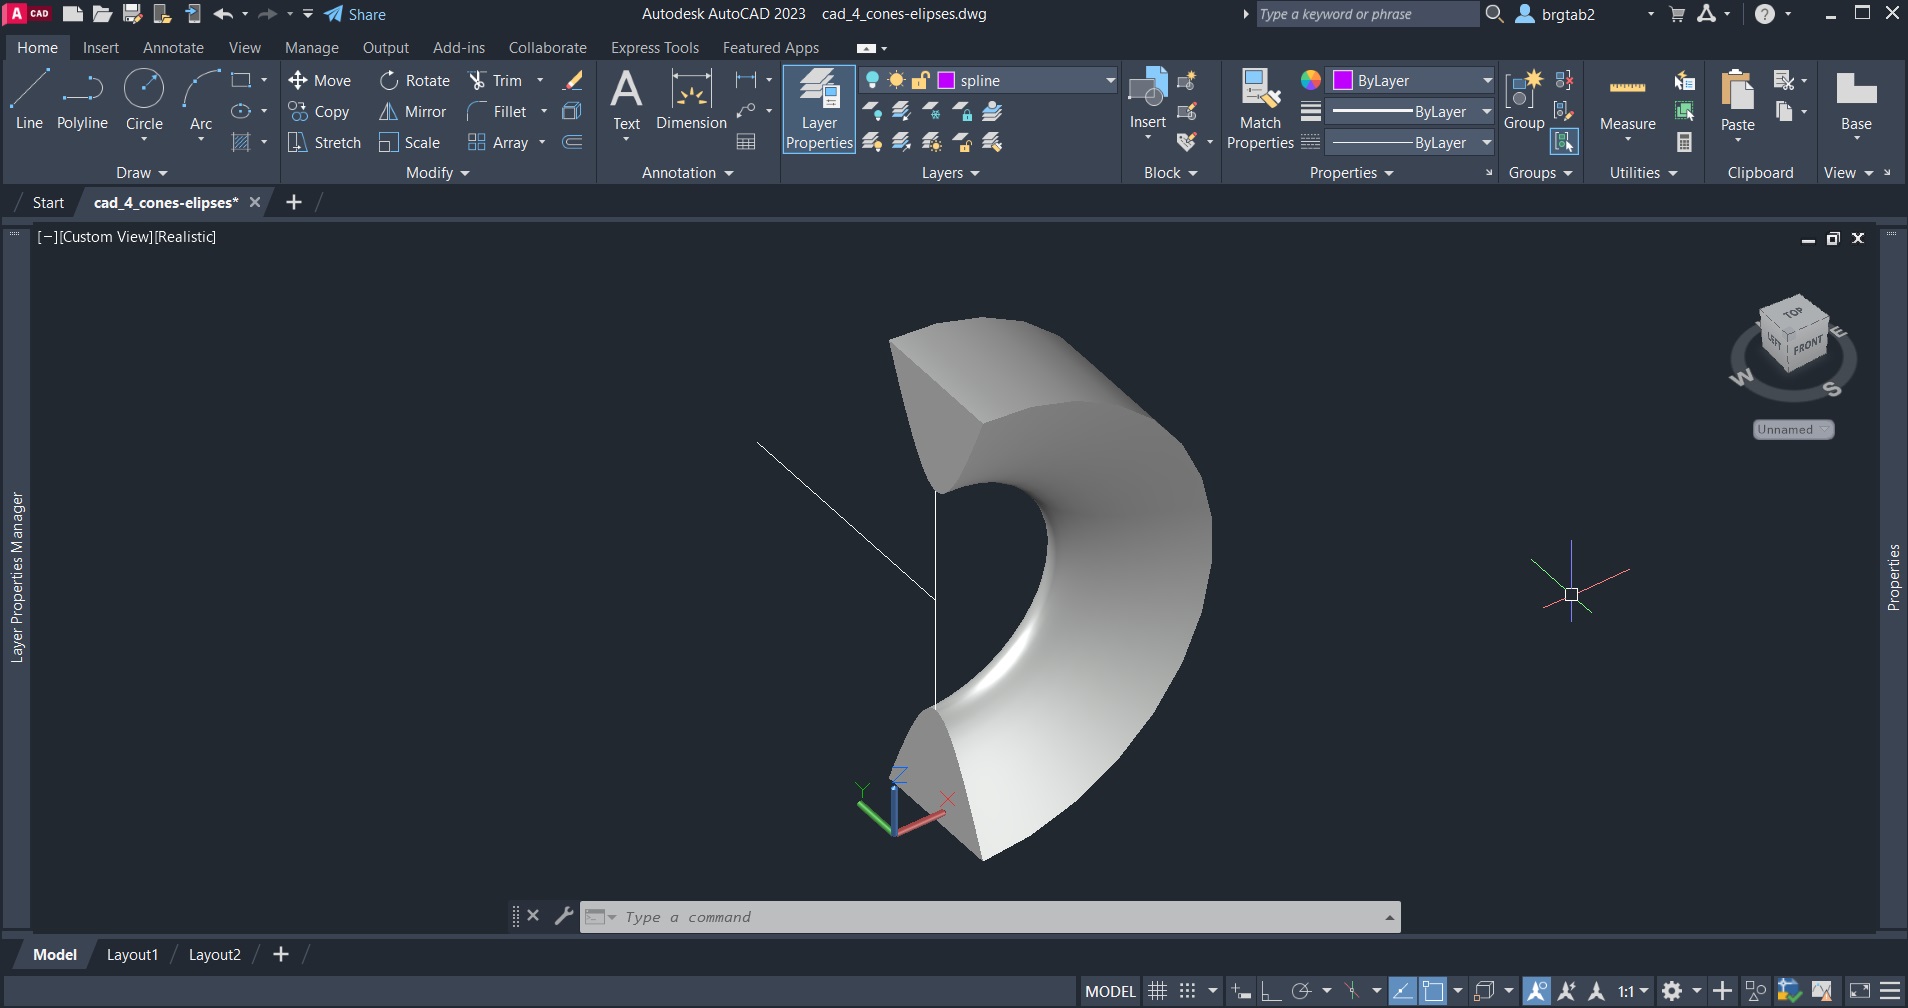Click the Paste icon
This screenshot has width=1908, height=1008.
1737,100
